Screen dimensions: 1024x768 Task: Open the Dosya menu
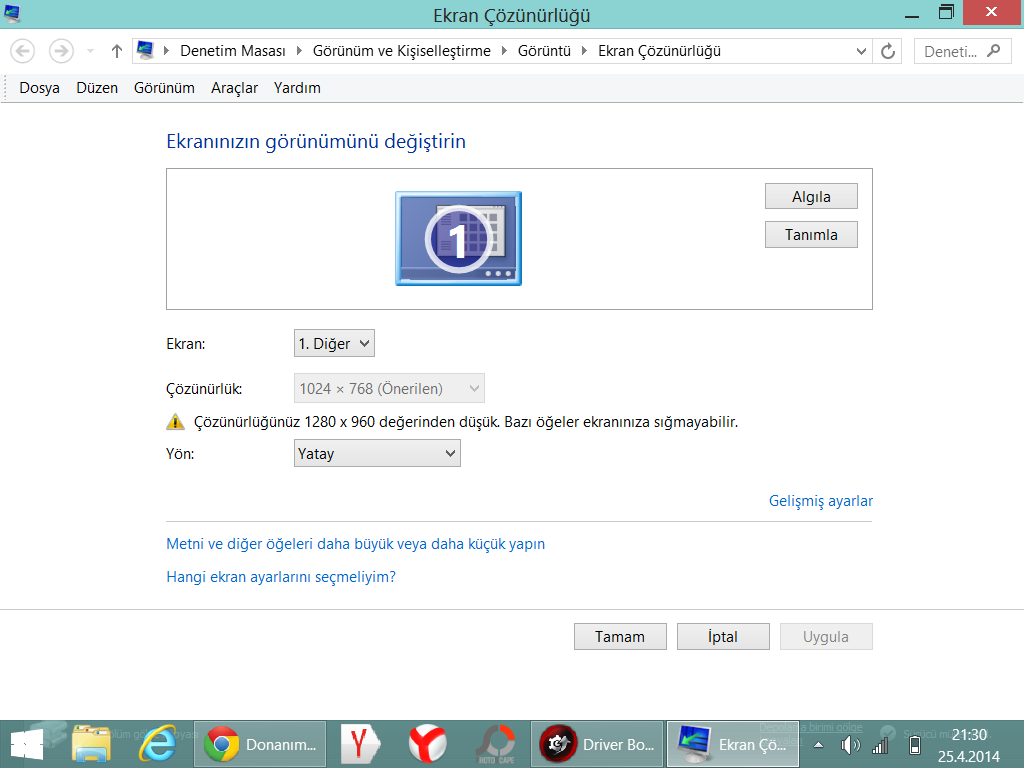pyautogui.click(x=39, y=88)
